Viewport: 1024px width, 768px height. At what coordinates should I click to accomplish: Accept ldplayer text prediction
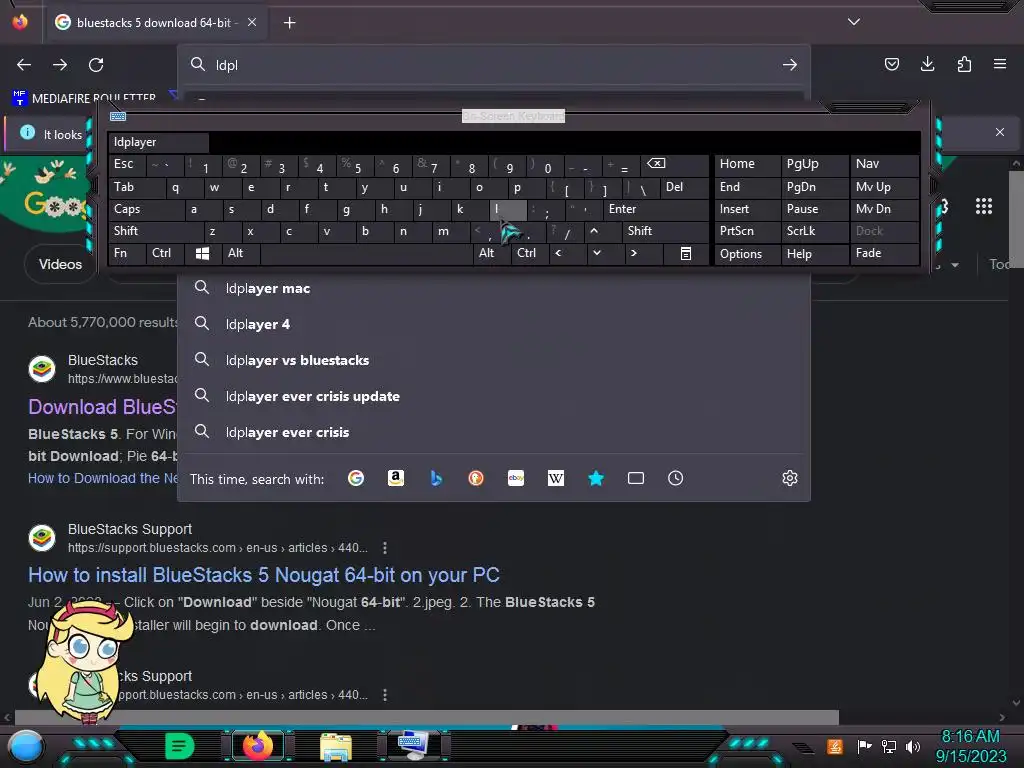pyautogui.click(x=158, y=142)
